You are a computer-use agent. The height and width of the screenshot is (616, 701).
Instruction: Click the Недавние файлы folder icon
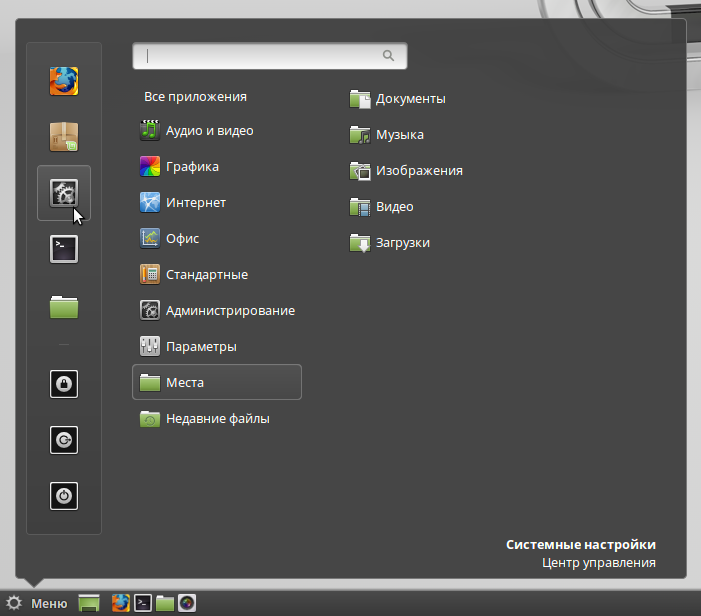pos(150,419)
